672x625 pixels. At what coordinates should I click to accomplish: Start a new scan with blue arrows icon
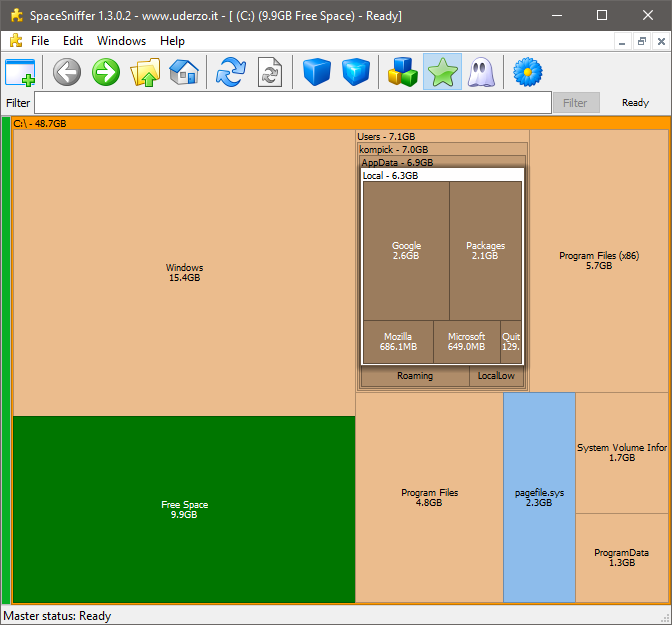231,72
